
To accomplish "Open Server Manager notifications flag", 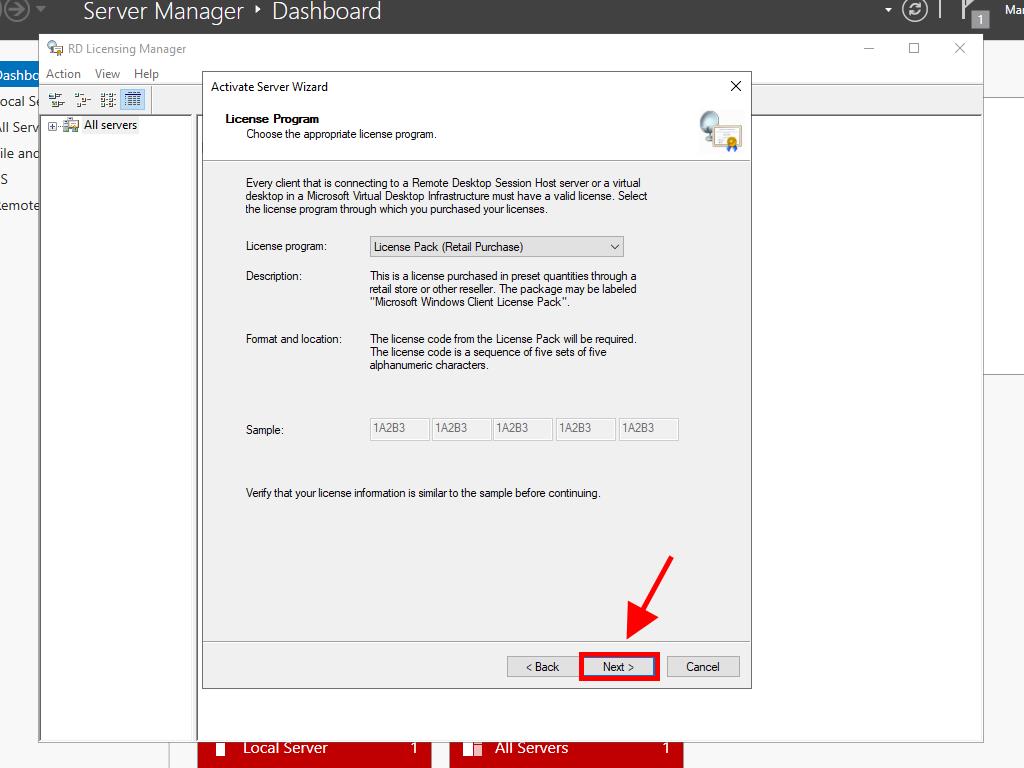I will pos(974,12).
